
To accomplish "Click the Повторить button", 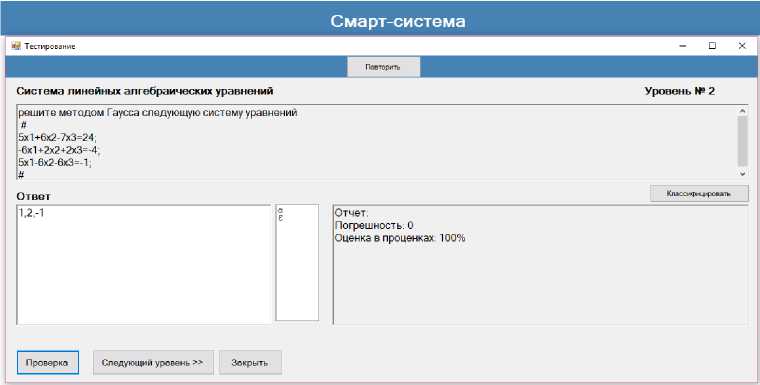I will 383,67.
